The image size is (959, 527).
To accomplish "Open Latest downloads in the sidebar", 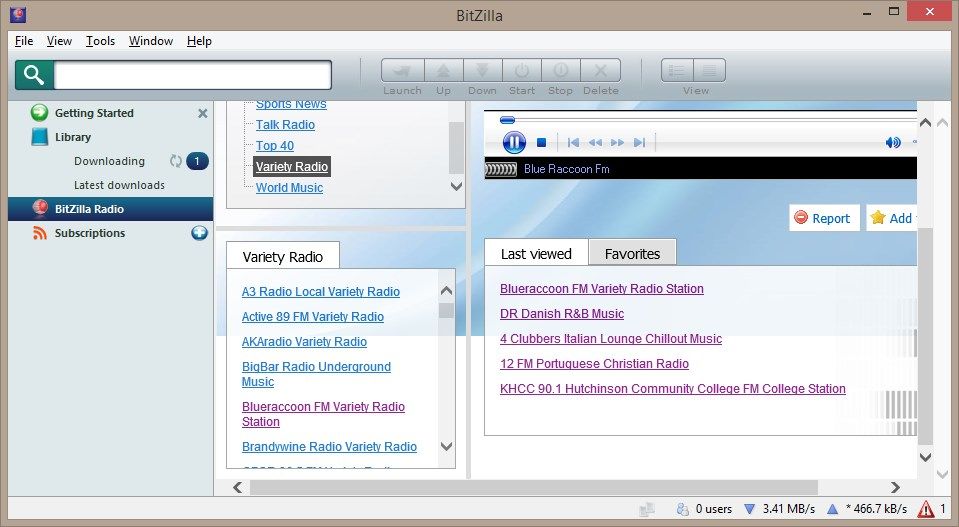I will (x=119, y=185).
